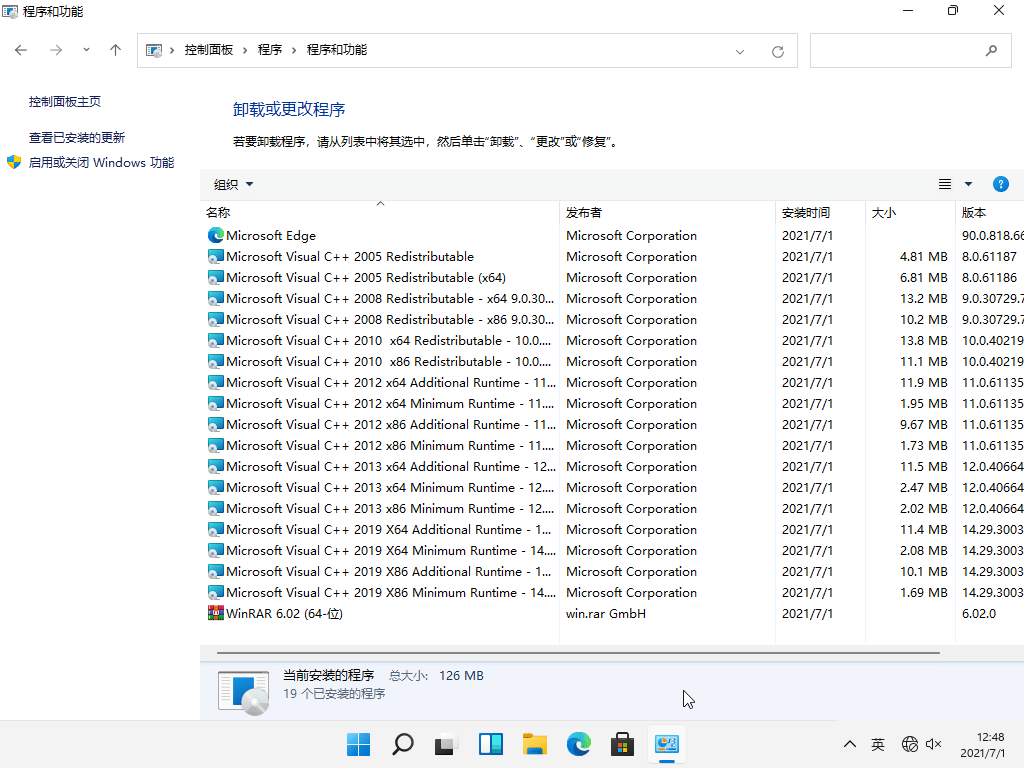Select Visual C++ 2012 x86 Minimum Runtime icon
This screenshot has width=1024, height=768.
click(x=216, y=445)
